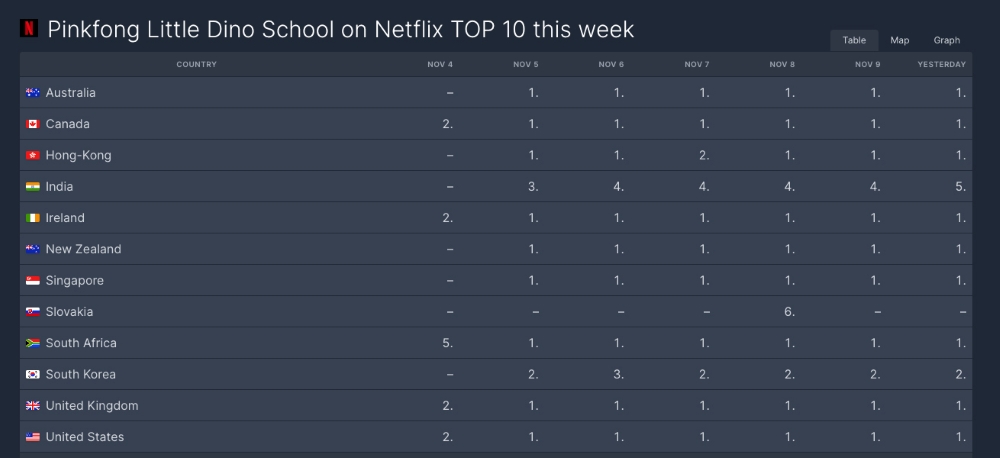Click the Hong-Kong flag icon
Screen dimensions: 1000x458
click(x=32, y=156)
